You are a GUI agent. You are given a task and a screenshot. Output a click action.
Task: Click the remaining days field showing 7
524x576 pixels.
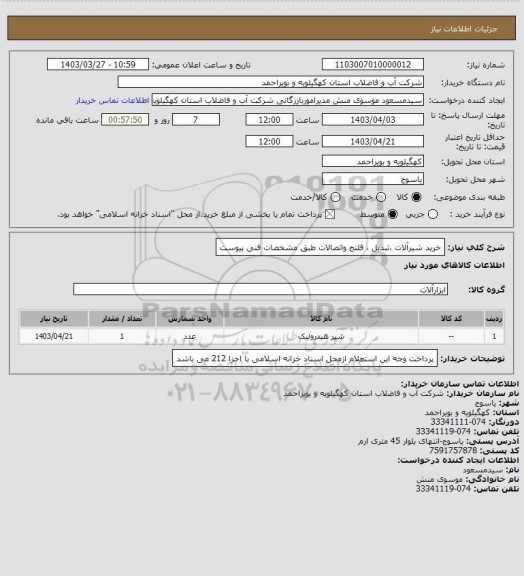click(196, 120)
